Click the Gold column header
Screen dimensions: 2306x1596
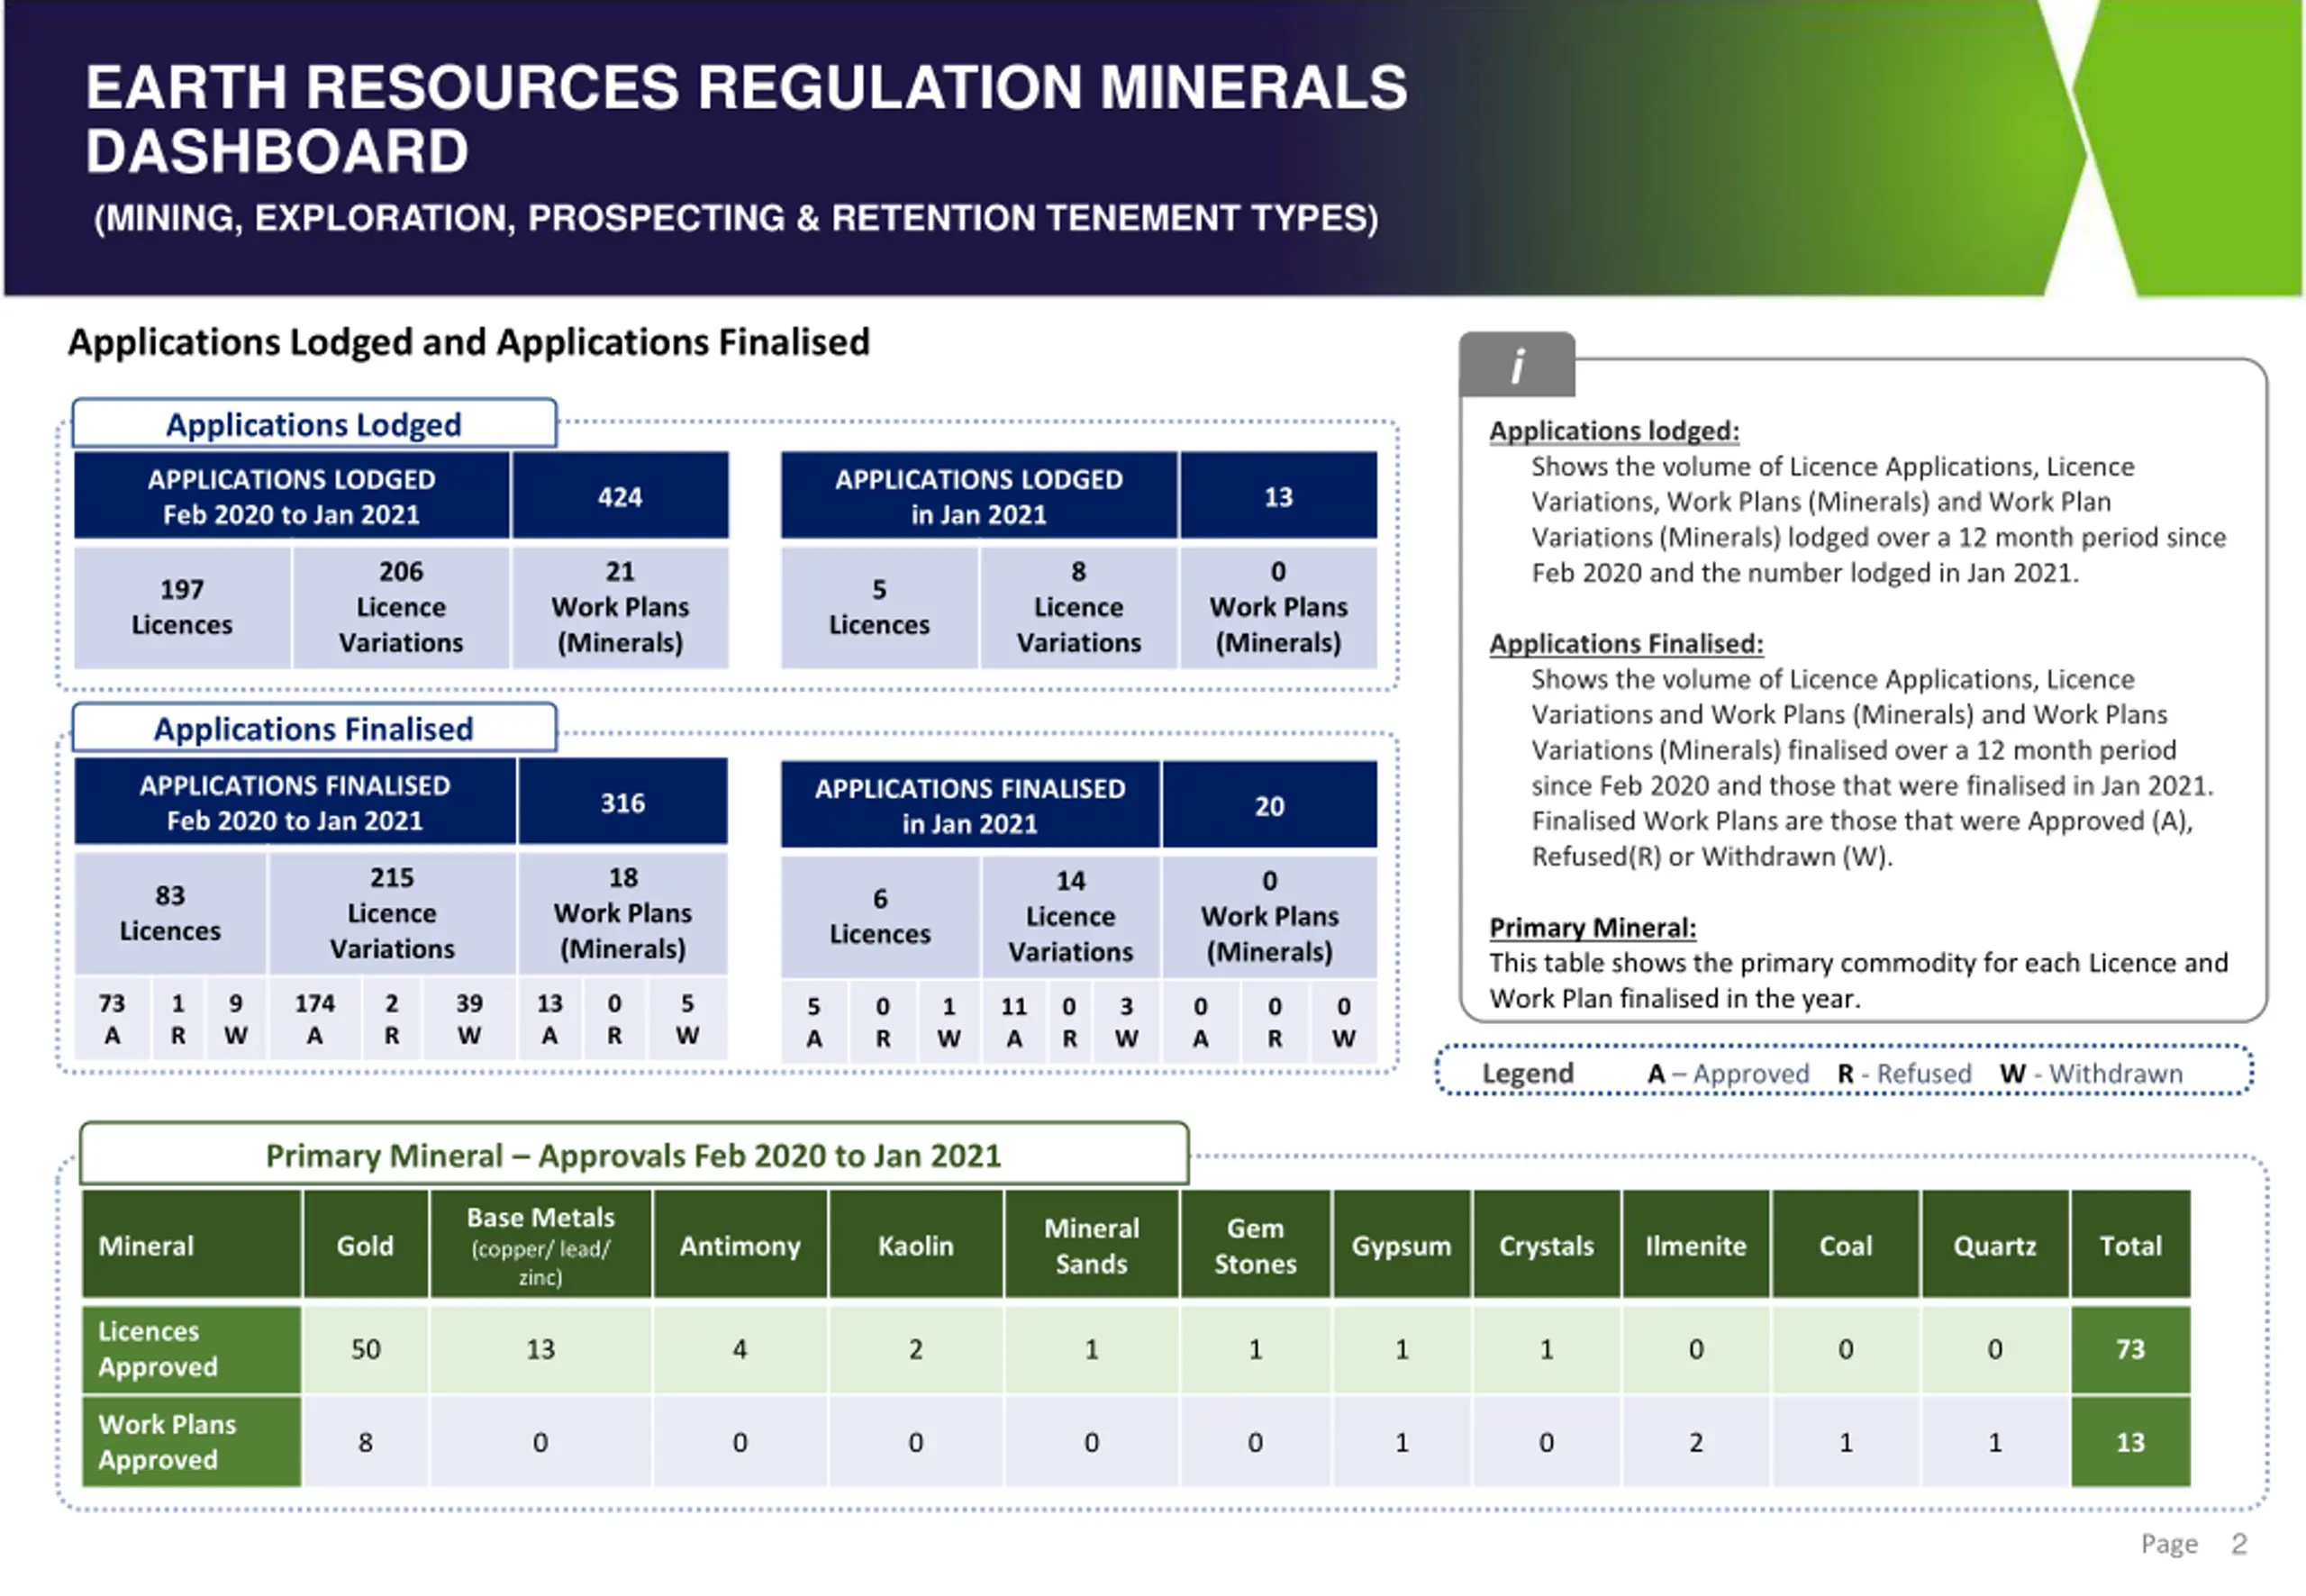365,1245
